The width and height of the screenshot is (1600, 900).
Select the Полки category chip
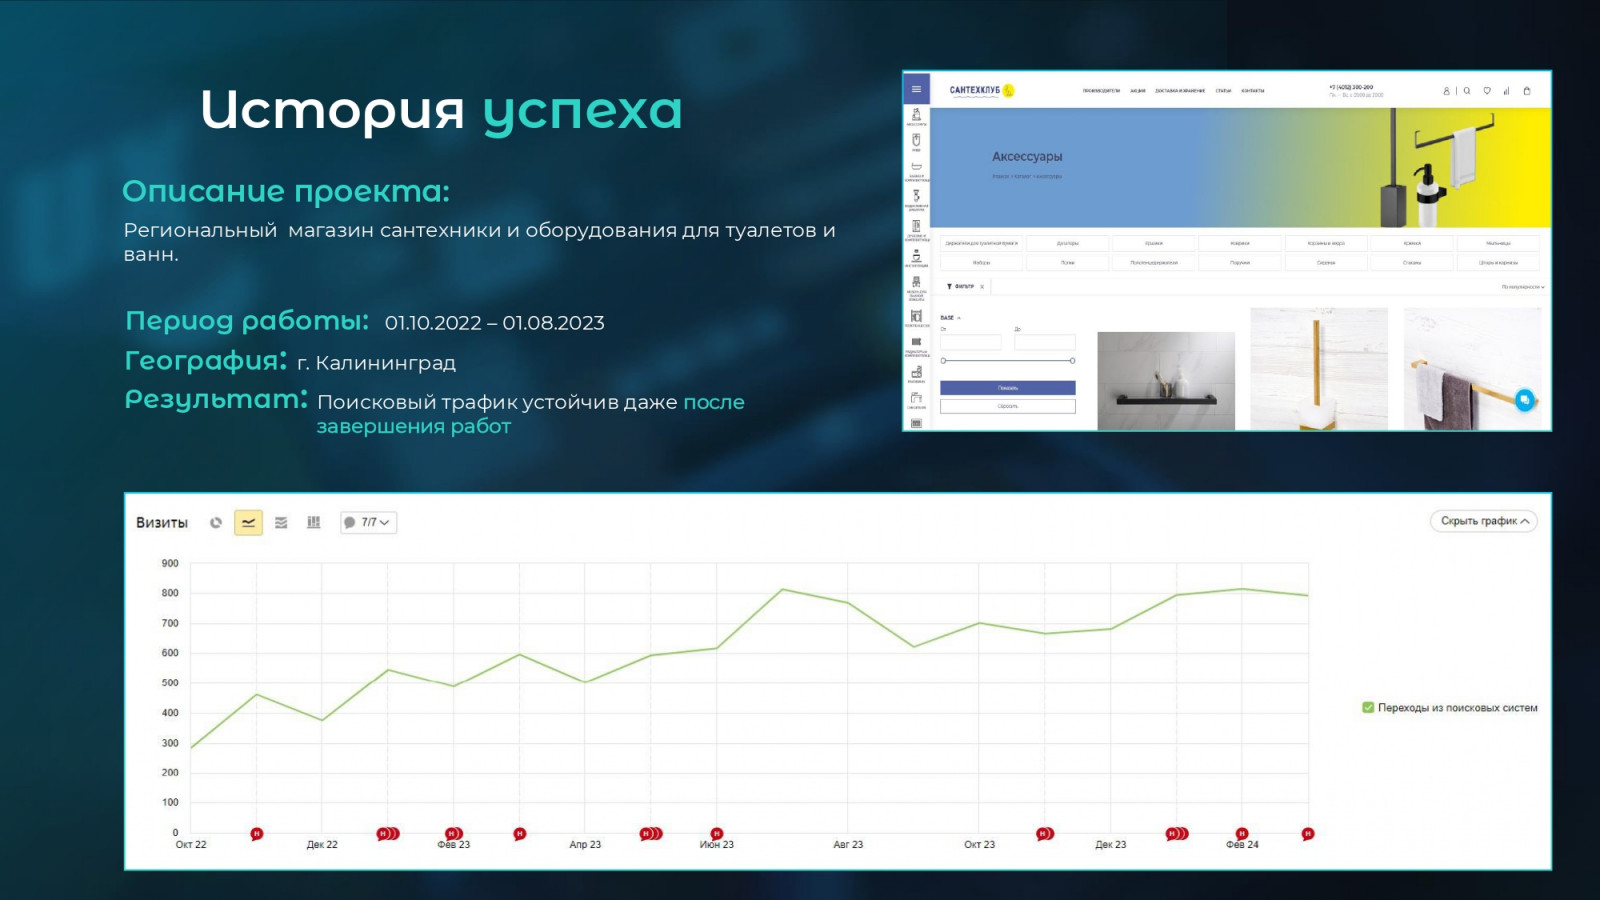coord(1068,263)
